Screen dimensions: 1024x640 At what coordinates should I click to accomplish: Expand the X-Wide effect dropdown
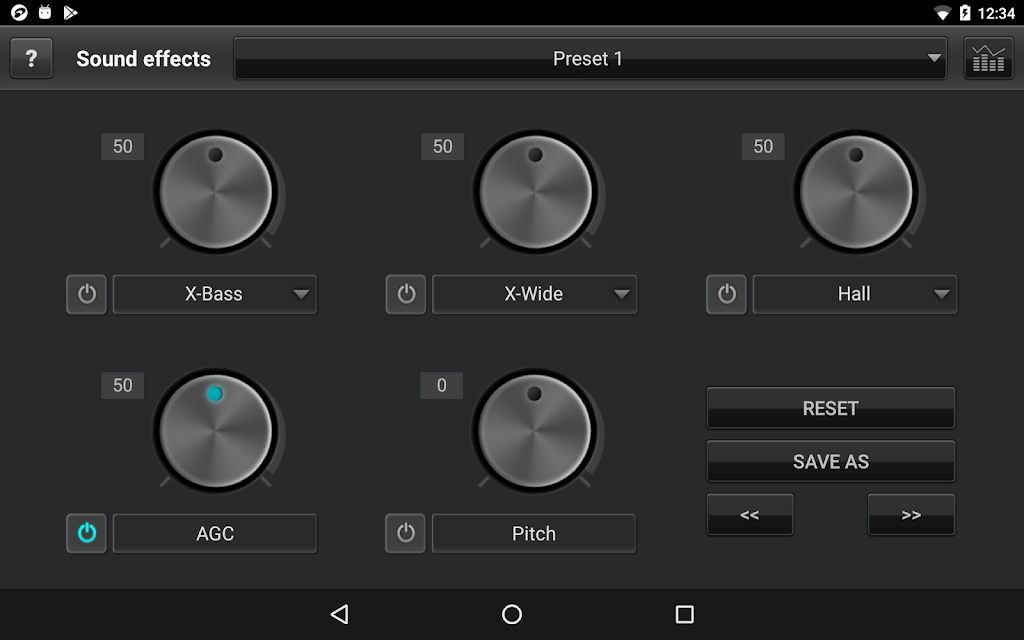pos(534,294)
